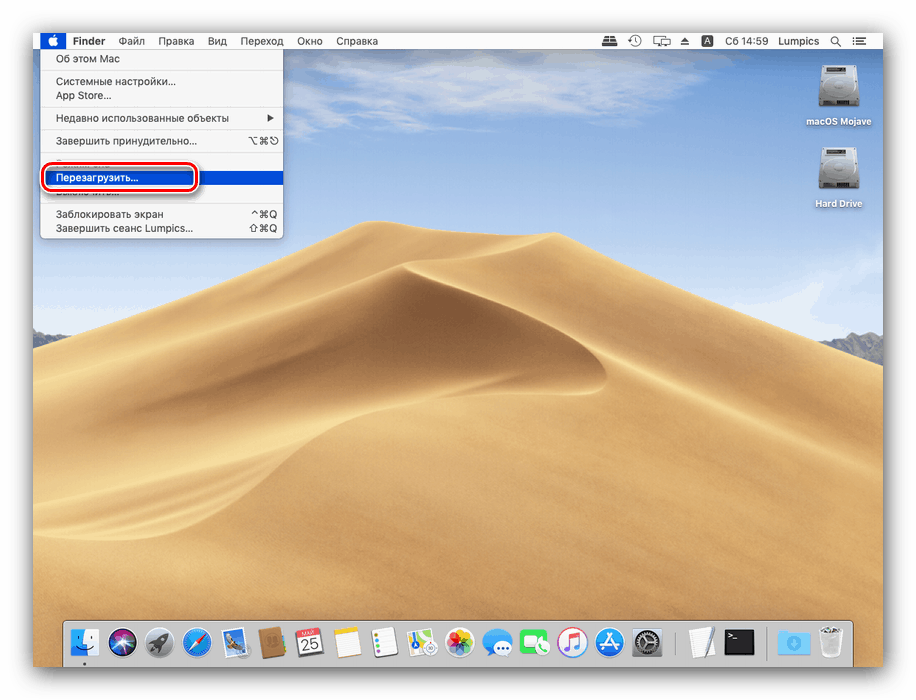Open the displays AirPlay menu bar icon
Screen dimensions: 916x700
tap(661, 41)
